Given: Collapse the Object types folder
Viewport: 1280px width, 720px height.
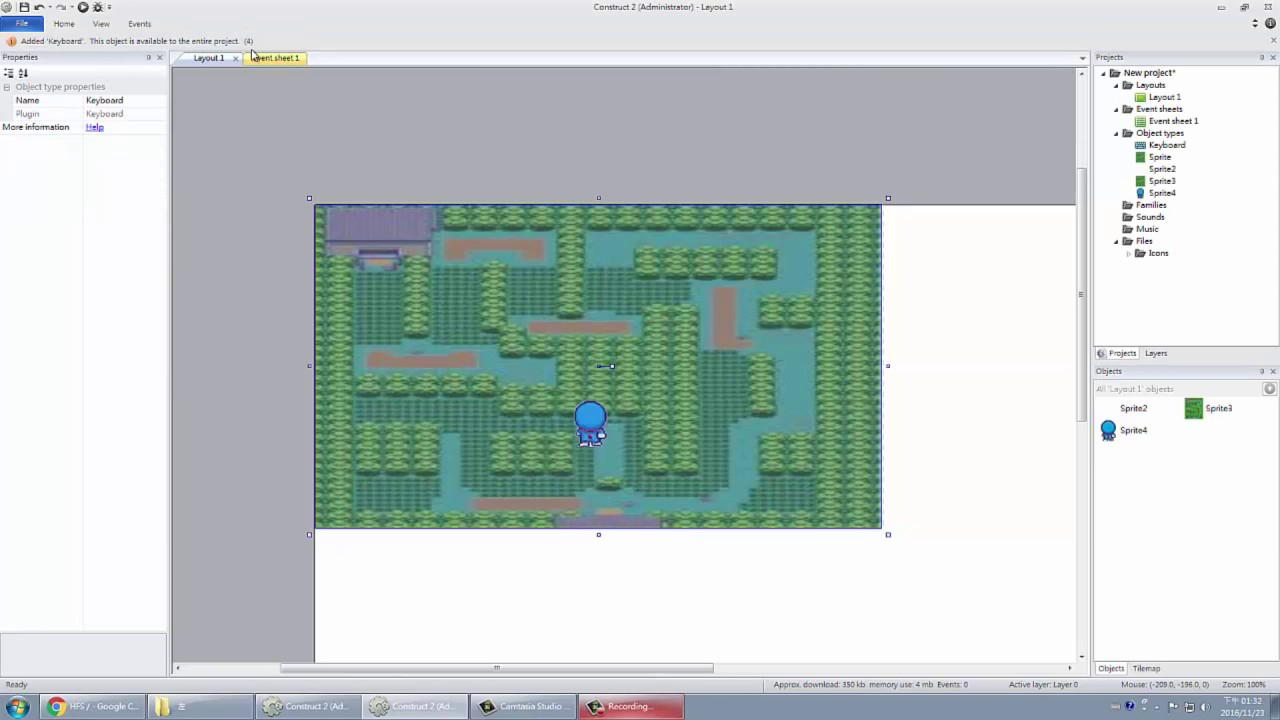Looking at the screenshot, I should [1116, 133].
